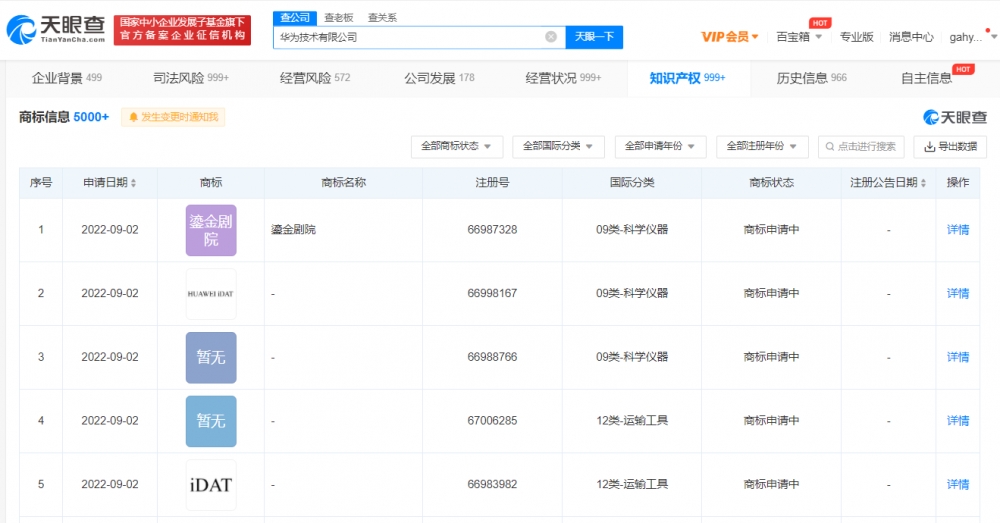Click the 商标信息 5000+ section heading
This screenshot has width=1000, height=523.
pos(64,117)
